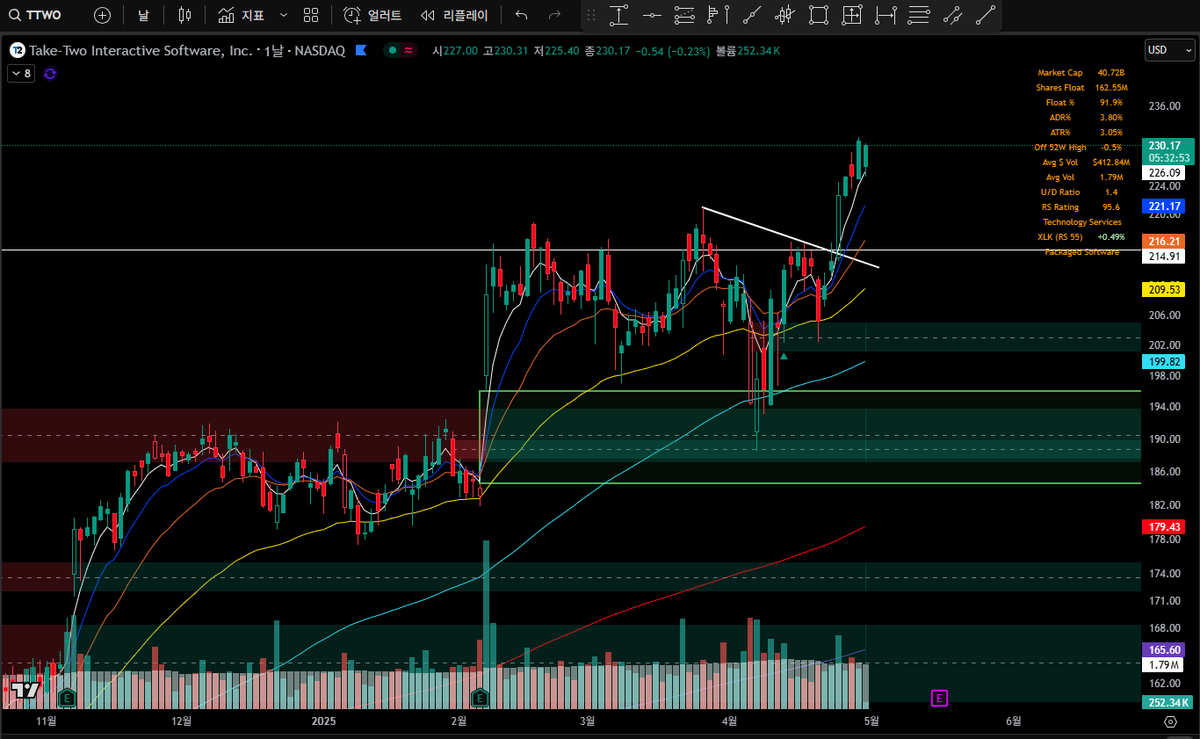This screenshot has width=1200, height=739.
Task: Open the candlestick chart type menu
Action: tap(183, 15)
